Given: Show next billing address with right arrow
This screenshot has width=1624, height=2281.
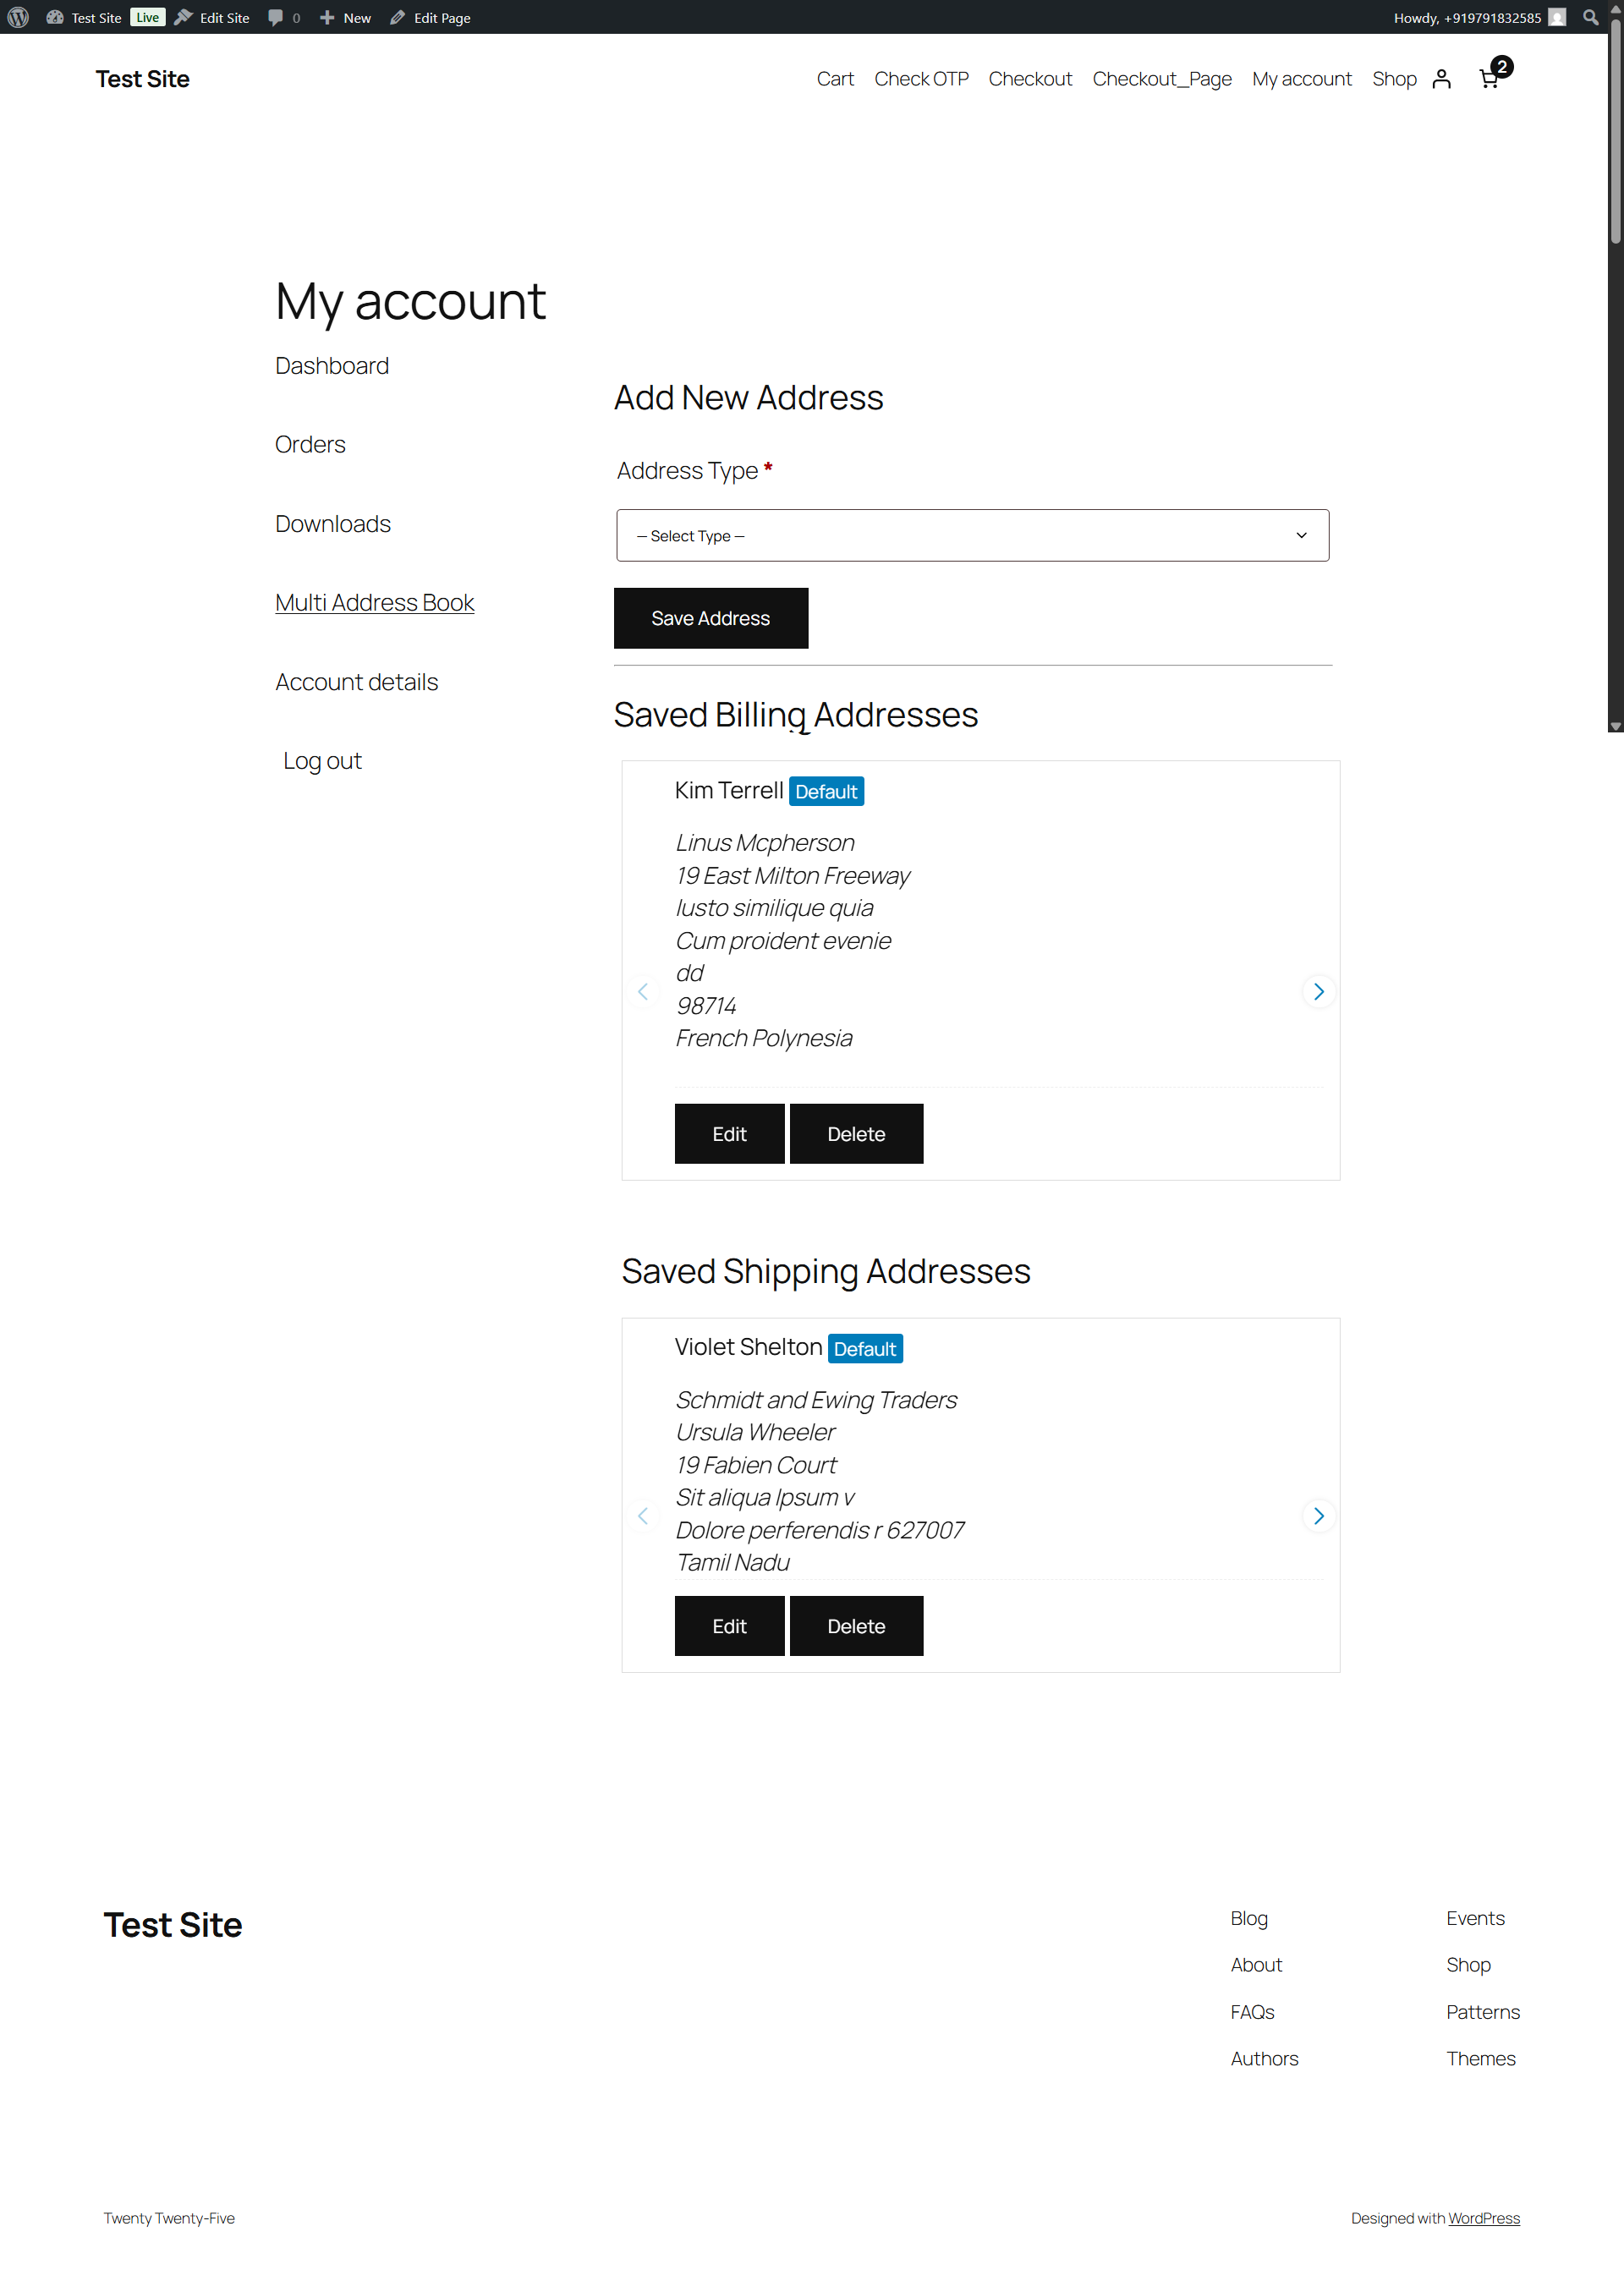Looking at the screenshot, I should coord(1318,991).
